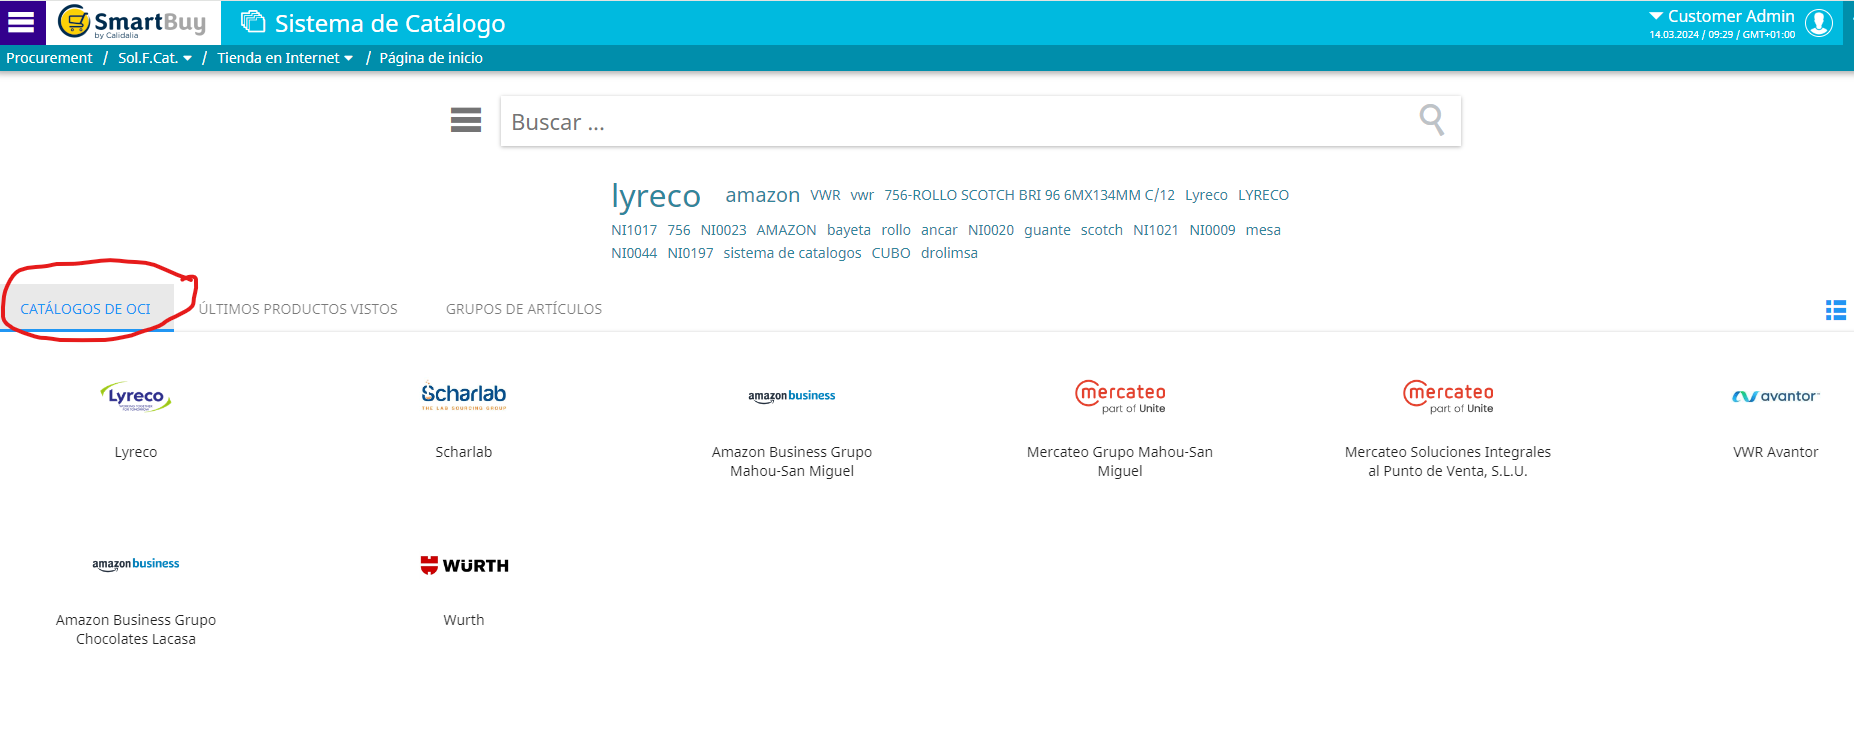Click the Sistema de Catálogo title

390,23
